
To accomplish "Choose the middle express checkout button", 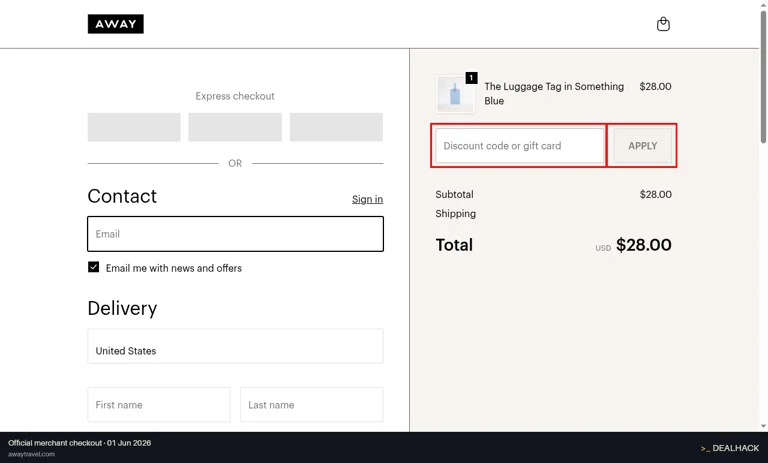I will click(x=235, y=127).
